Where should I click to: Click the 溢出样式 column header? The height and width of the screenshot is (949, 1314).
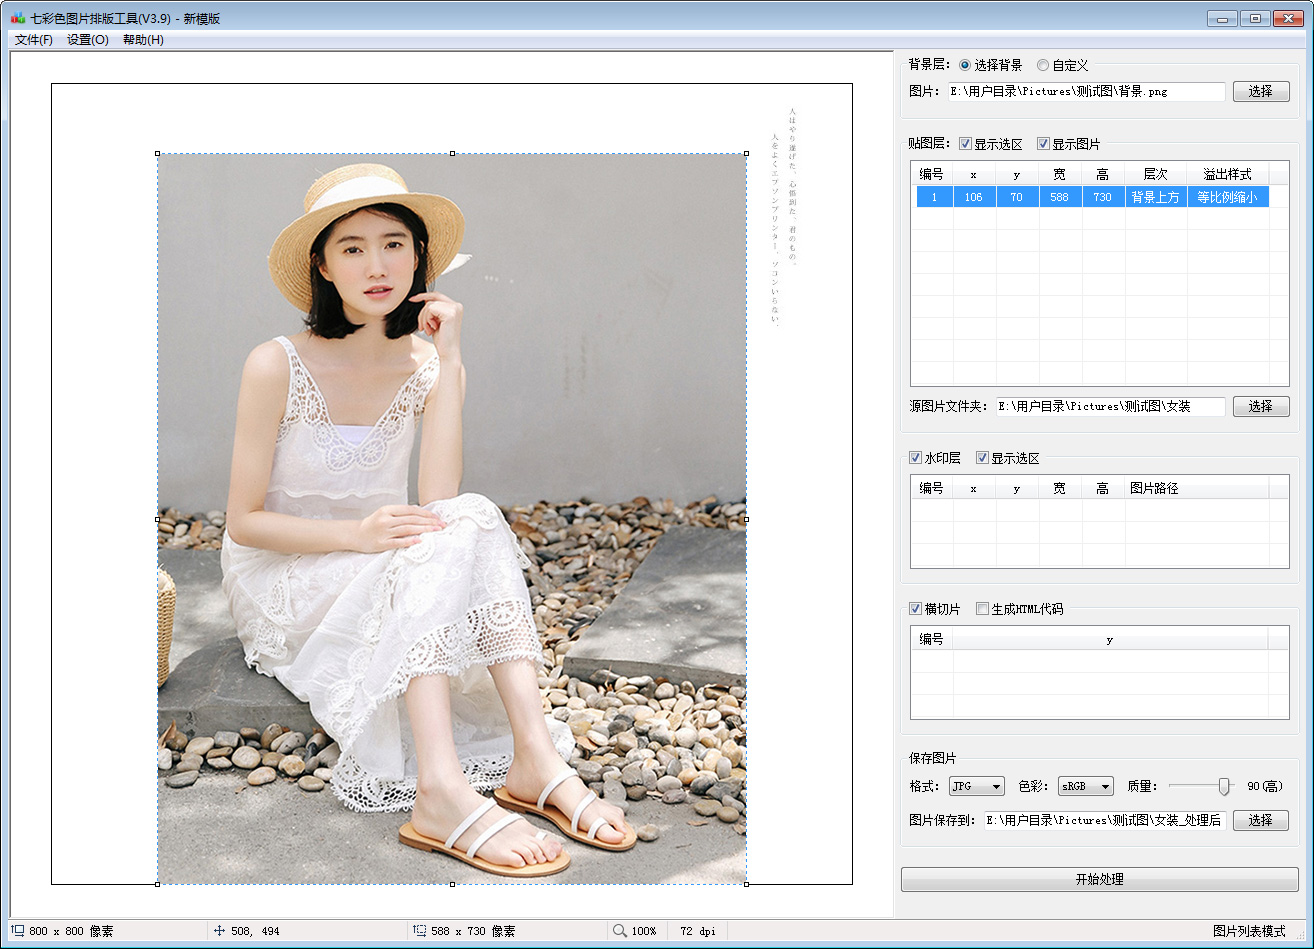1228,174
